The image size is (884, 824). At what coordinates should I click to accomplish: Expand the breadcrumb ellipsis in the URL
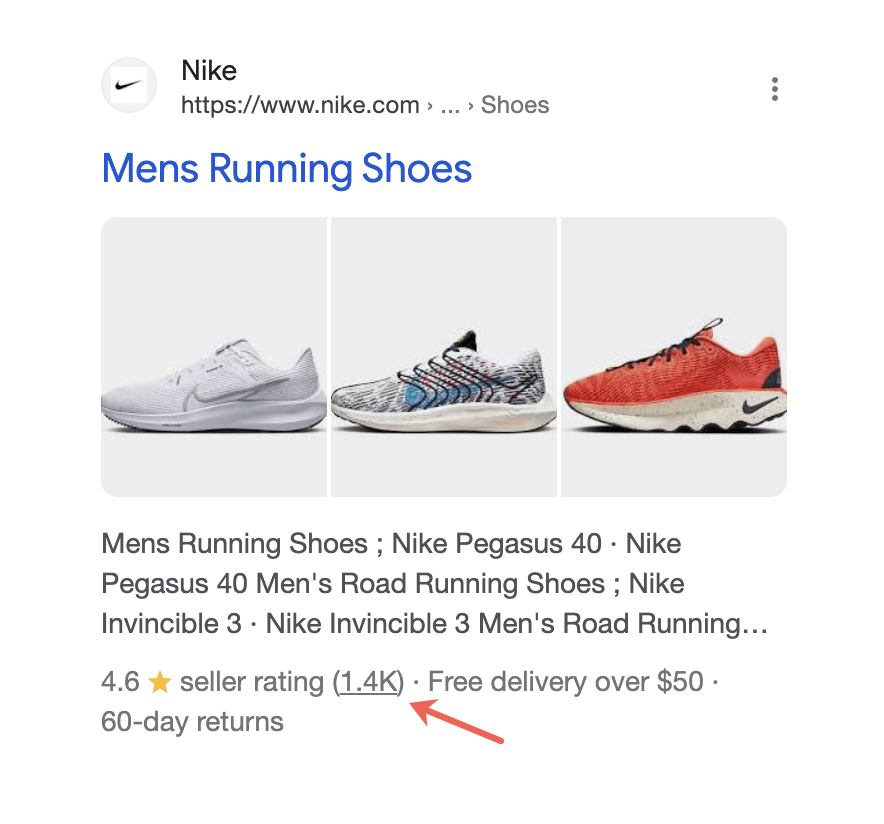point(450,105)
